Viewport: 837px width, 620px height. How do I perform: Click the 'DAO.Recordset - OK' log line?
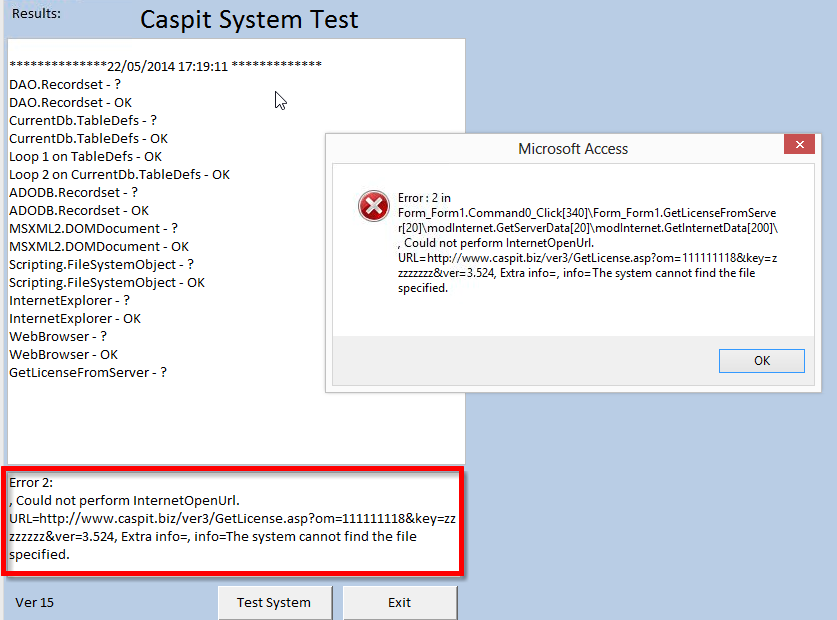70,103
